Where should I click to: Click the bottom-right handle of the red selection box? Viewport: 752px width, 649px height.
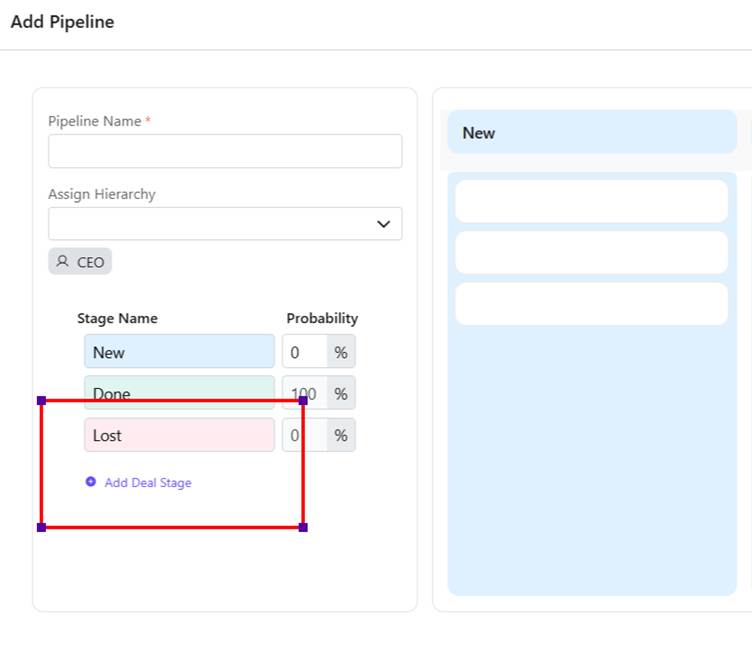point(303,527)
